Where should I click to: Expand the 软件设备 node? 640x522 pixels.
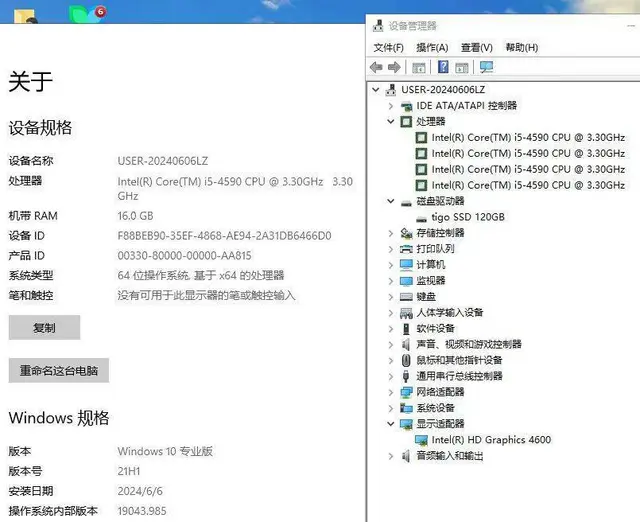click(391, 329)
